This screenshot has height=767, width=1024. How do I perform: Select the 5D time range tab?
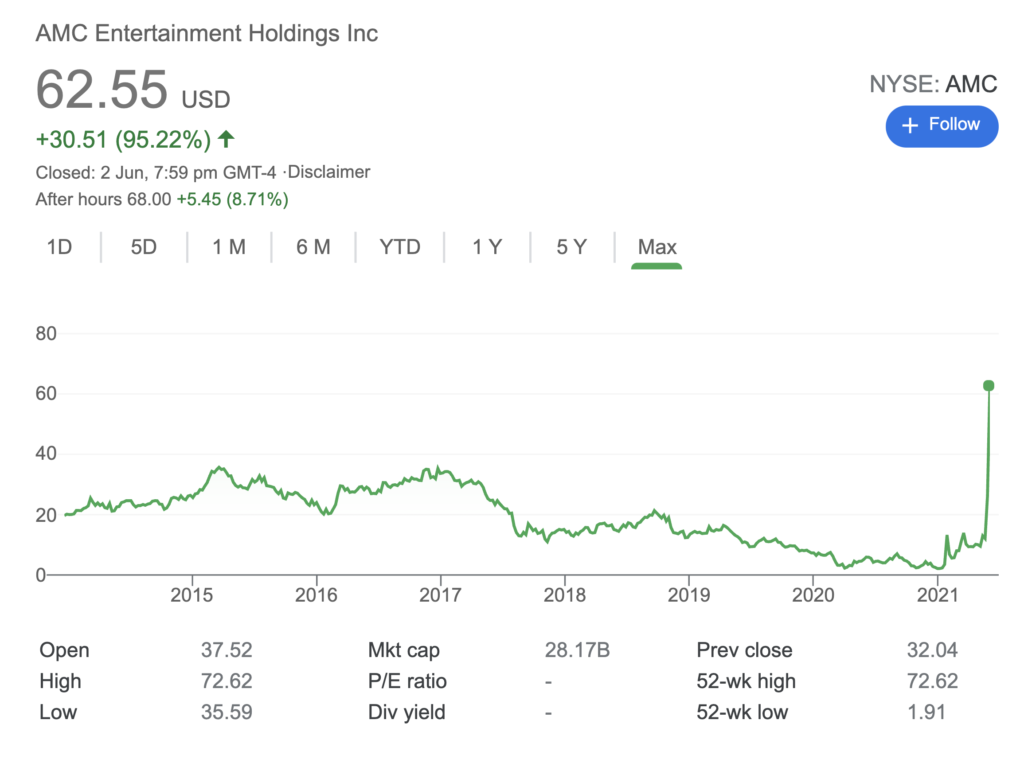(144, 247)
